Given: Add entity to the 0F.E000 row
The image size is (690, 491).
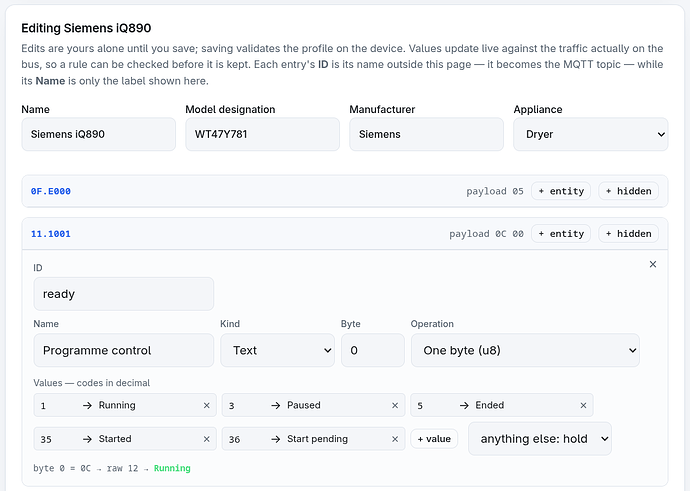Looking at the screenshot, I should click(x=561, y=191).
